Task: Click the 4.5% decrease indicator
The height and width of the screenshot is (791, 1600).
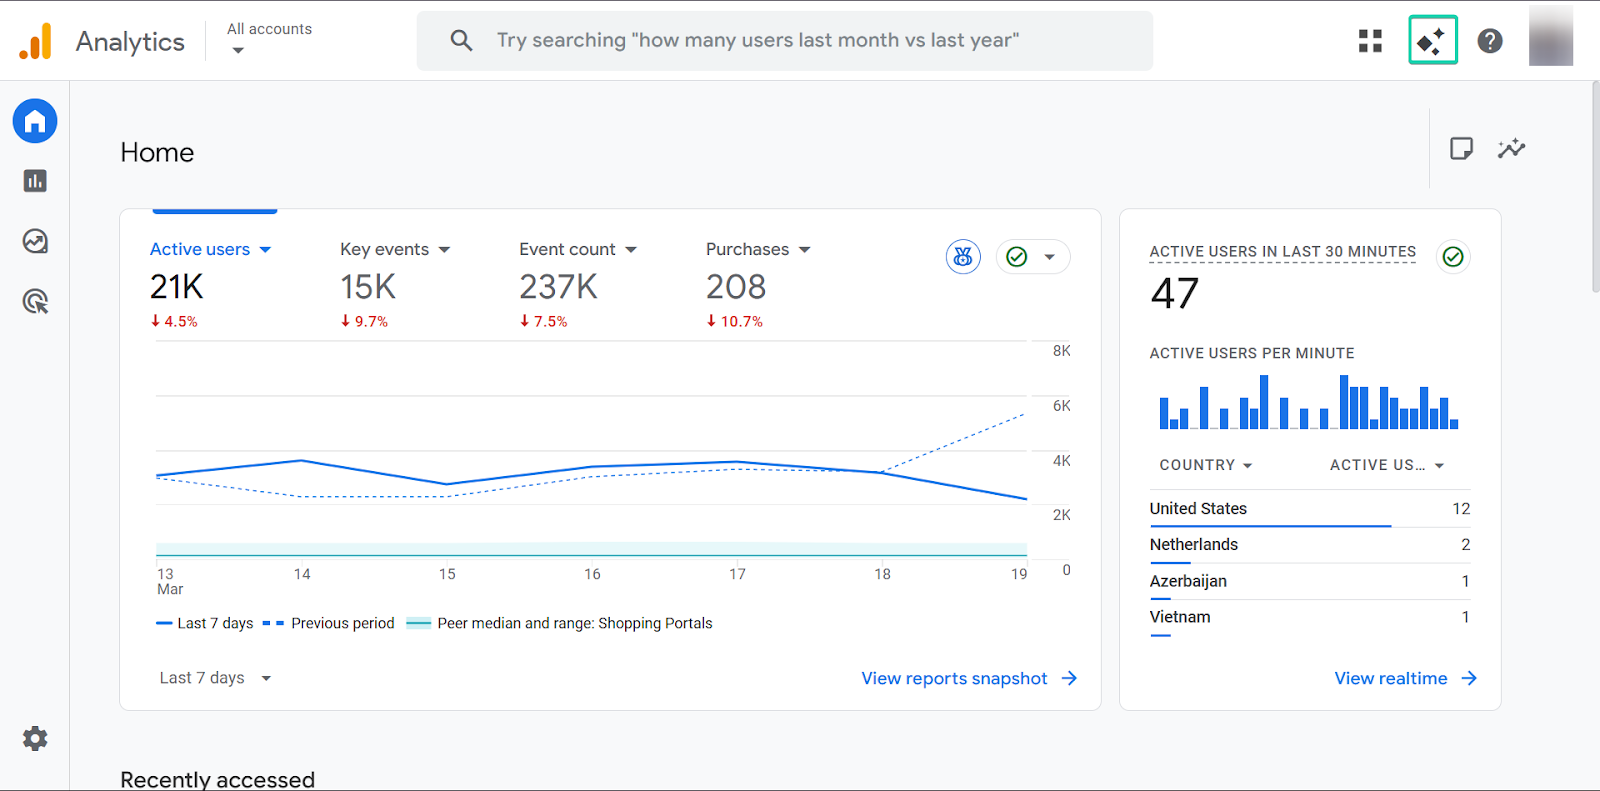Action: [174, 321]
